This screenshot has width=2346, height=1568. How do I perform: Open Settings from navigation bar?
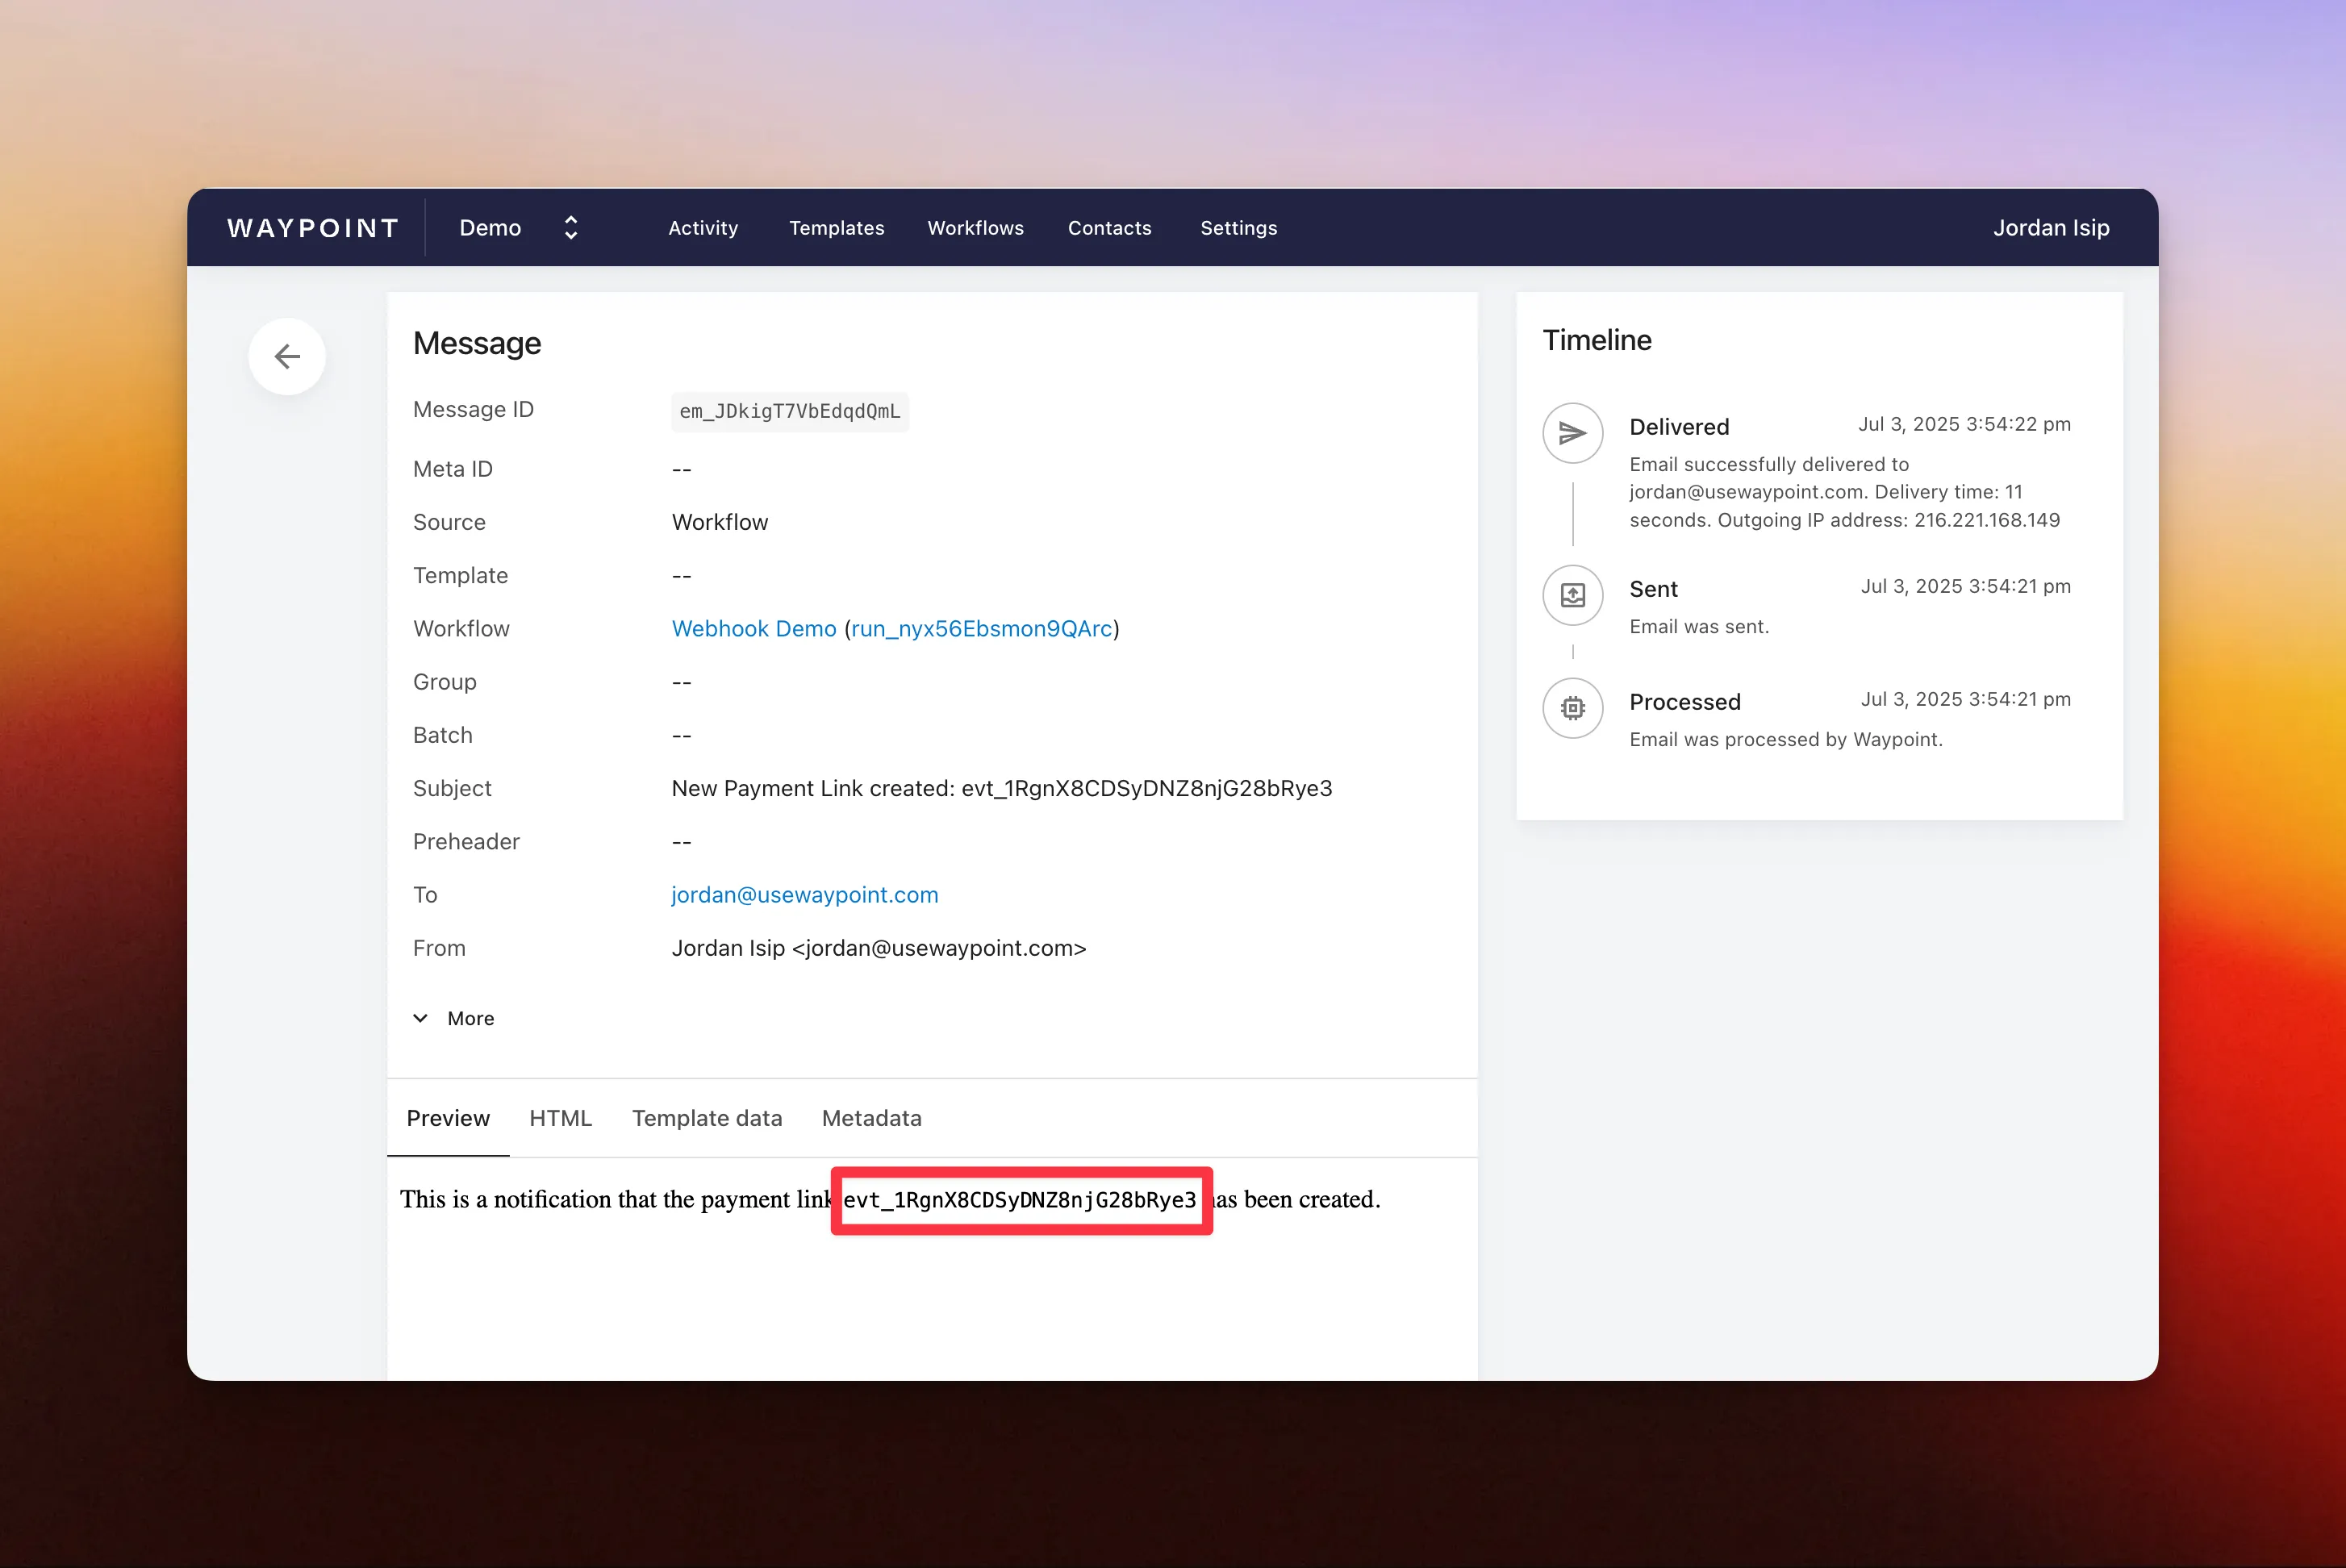[1238, 228]
